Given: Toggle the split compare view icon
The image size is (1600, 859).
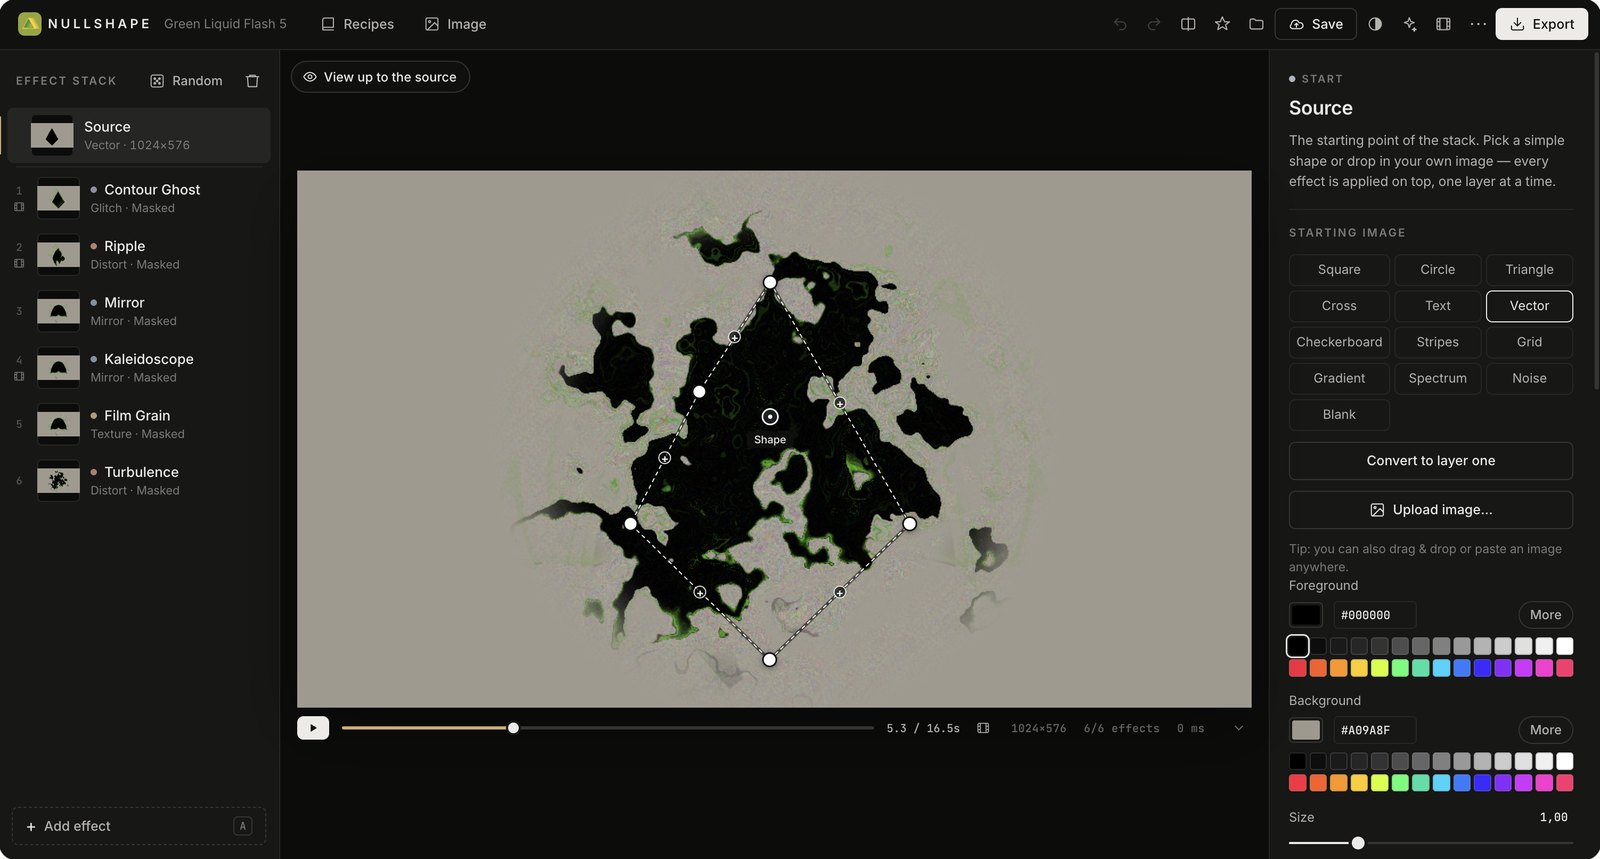Looking at the screenshot, I should click(1188, 24).
